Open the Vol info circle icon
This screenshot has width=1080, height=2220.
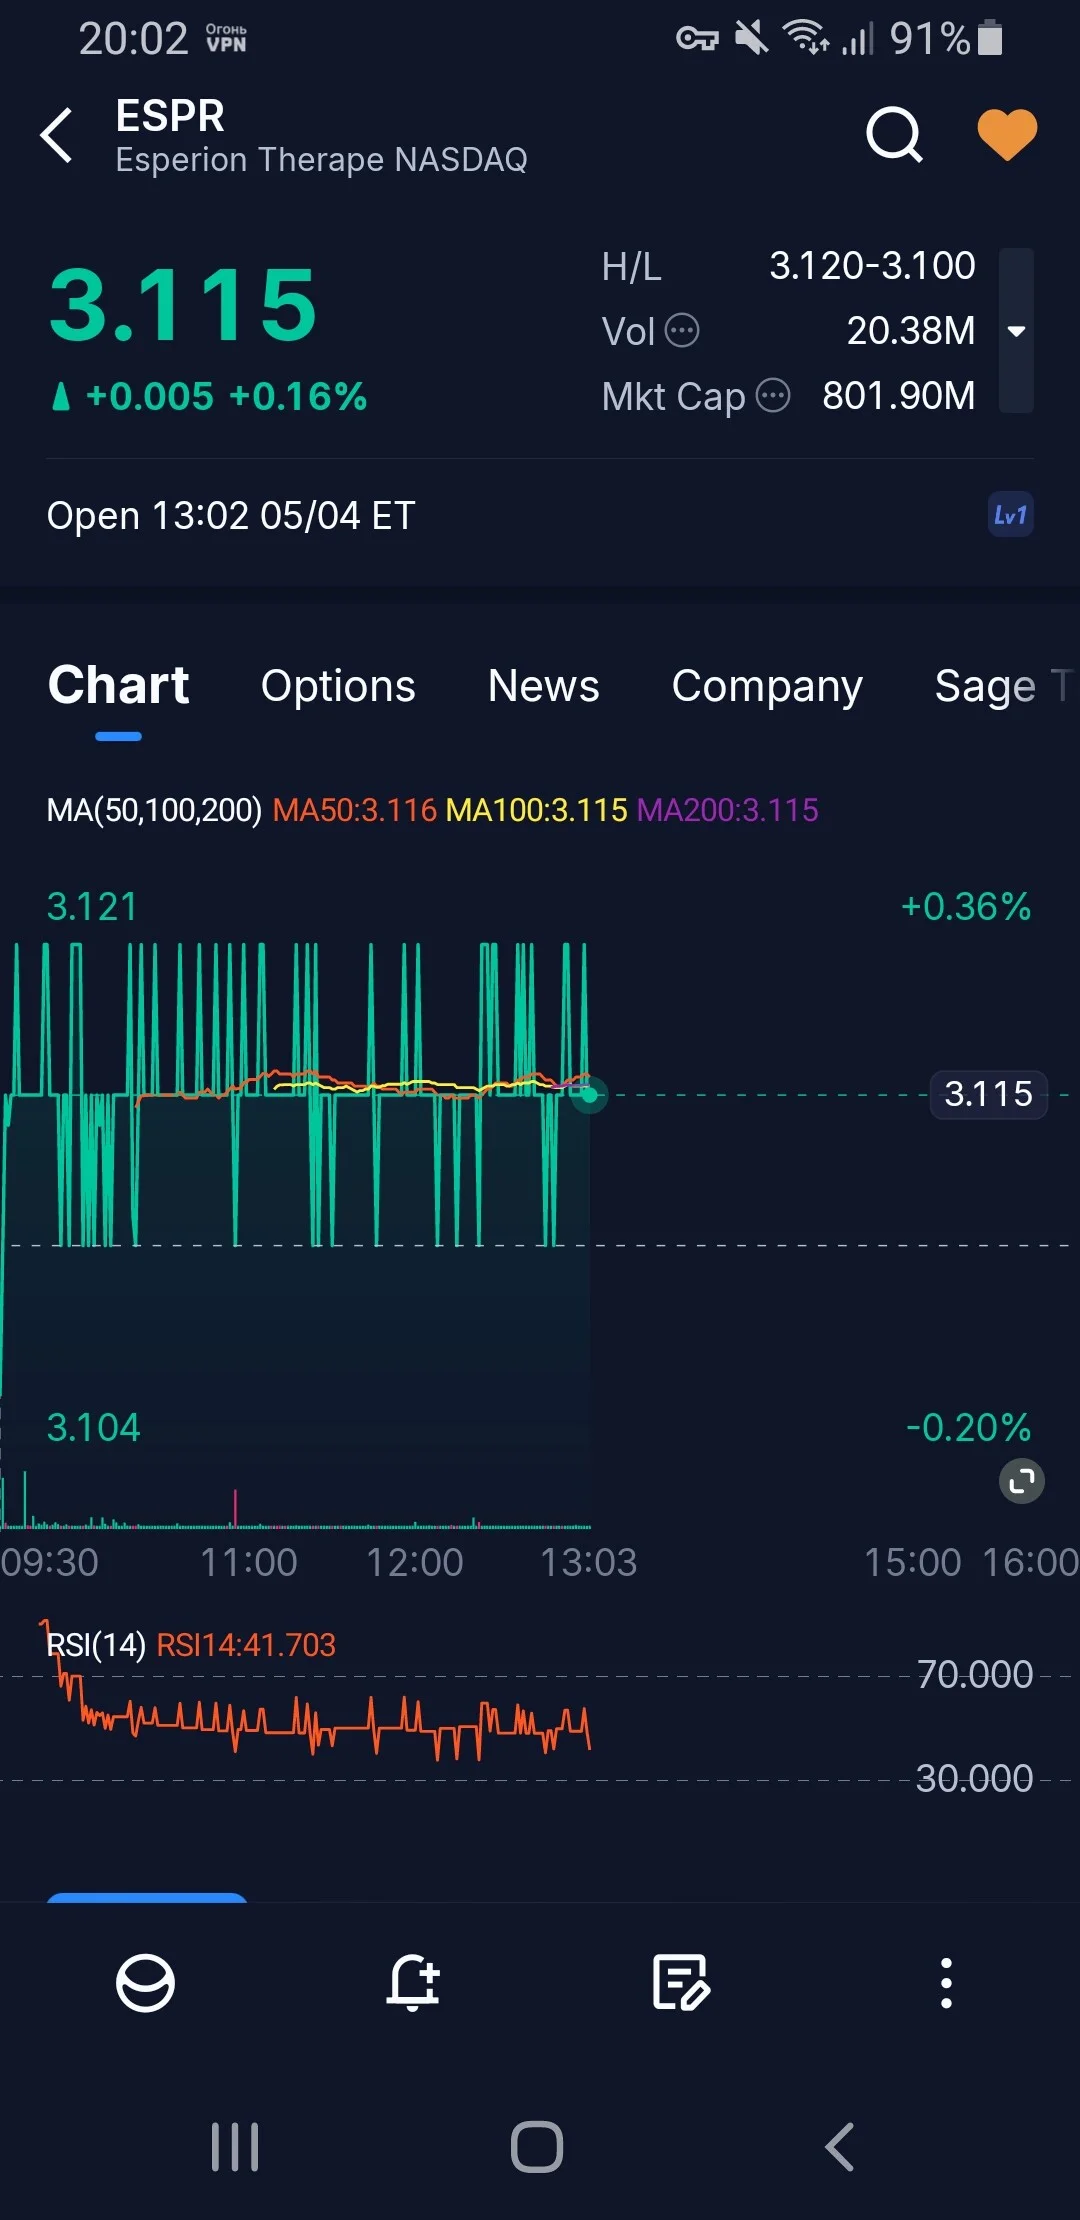tap(682, 330)
